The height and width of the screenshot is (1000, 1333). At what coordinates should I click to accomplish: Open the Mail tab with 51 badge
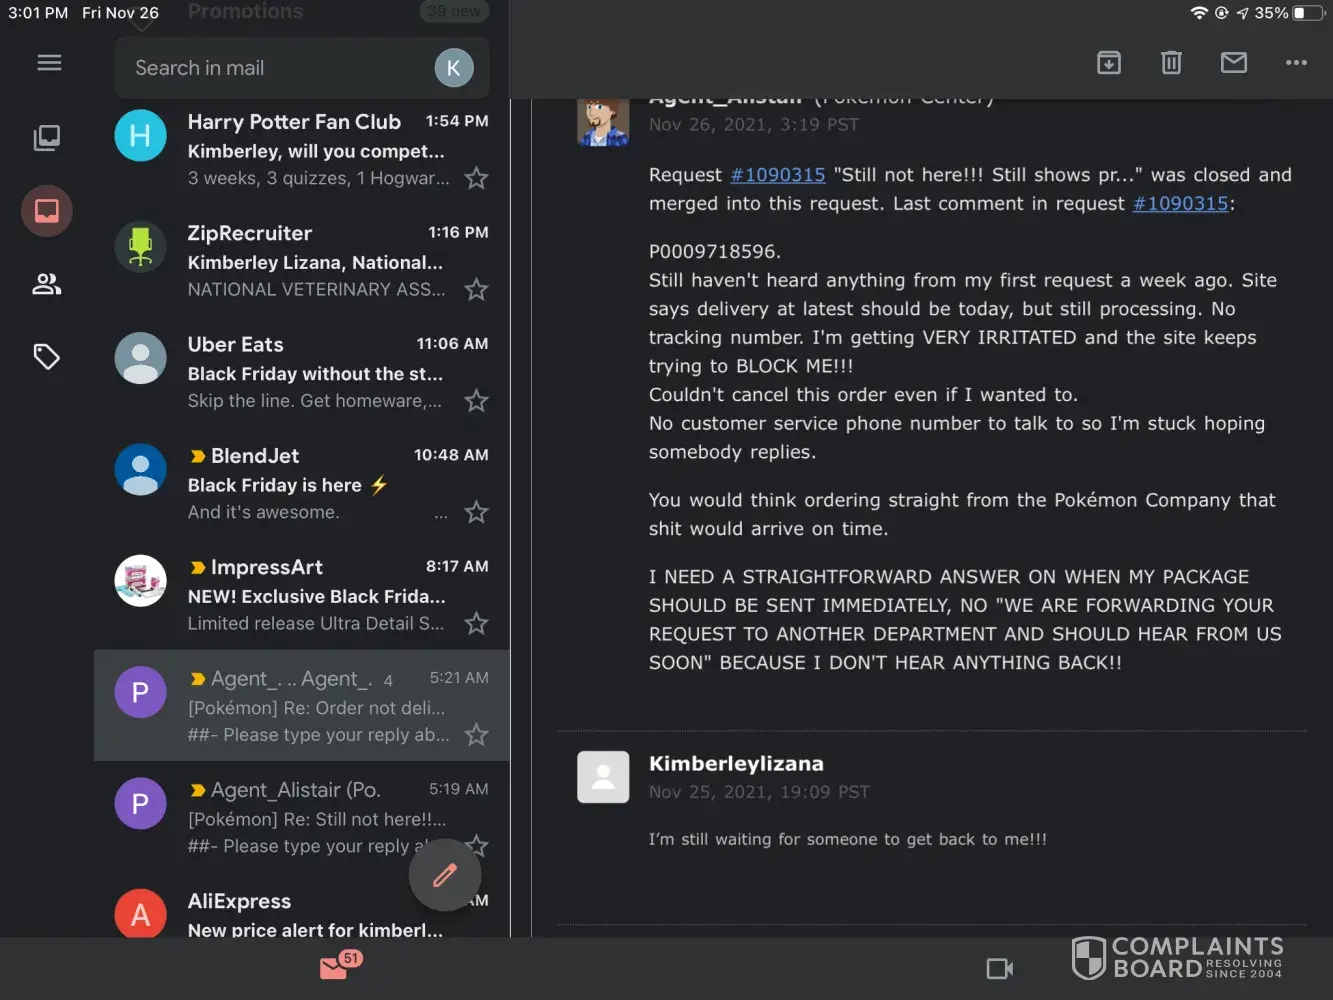(335, 968)
